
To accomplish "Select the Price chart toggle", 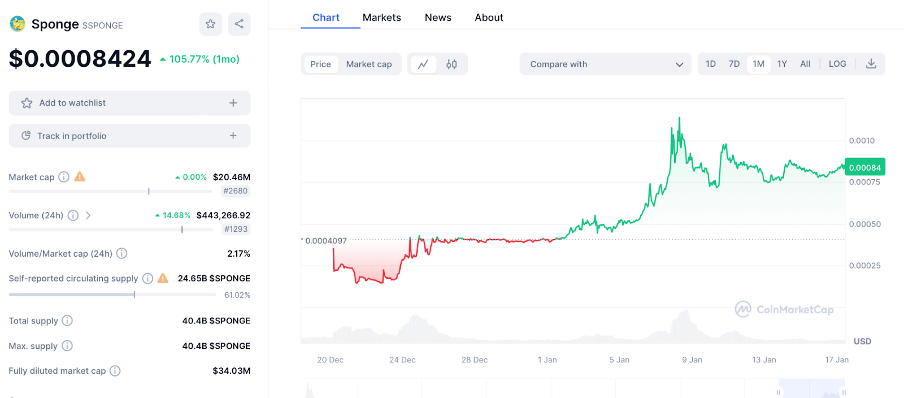I will [x=321, y=64].
